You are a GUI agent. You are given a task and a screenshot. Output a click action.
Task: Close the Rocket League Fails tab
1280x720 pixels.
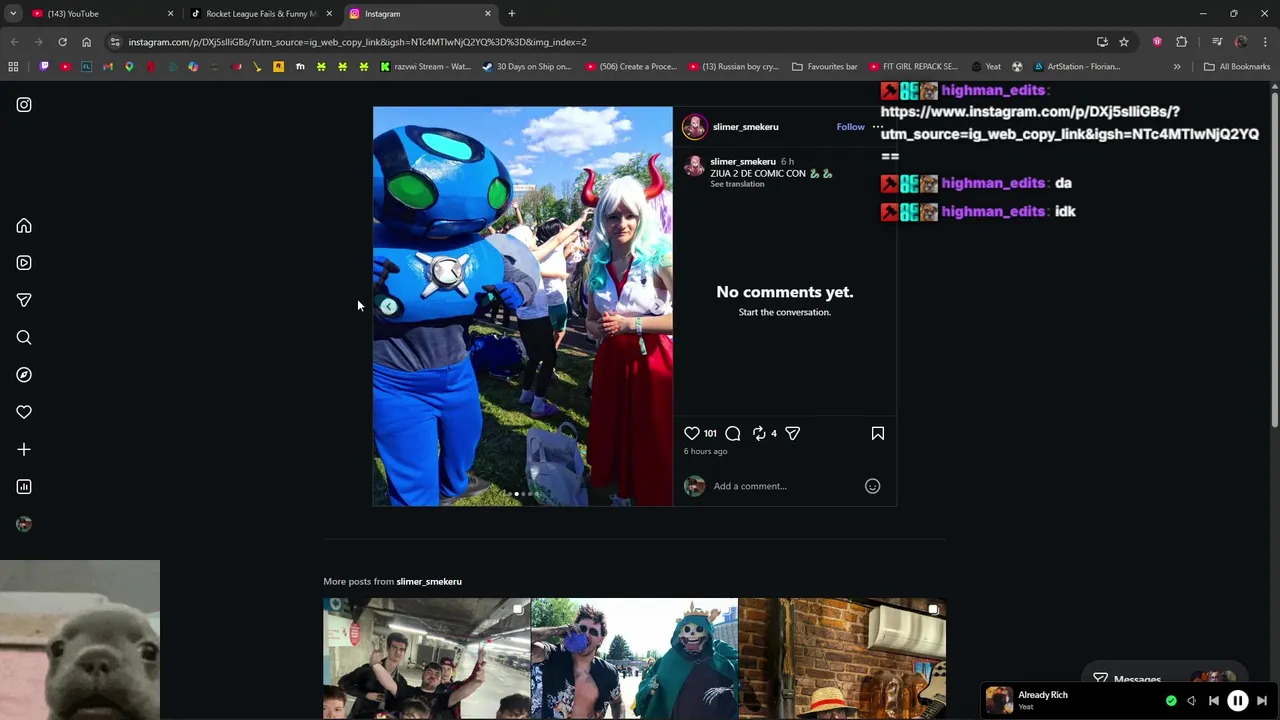329,14
